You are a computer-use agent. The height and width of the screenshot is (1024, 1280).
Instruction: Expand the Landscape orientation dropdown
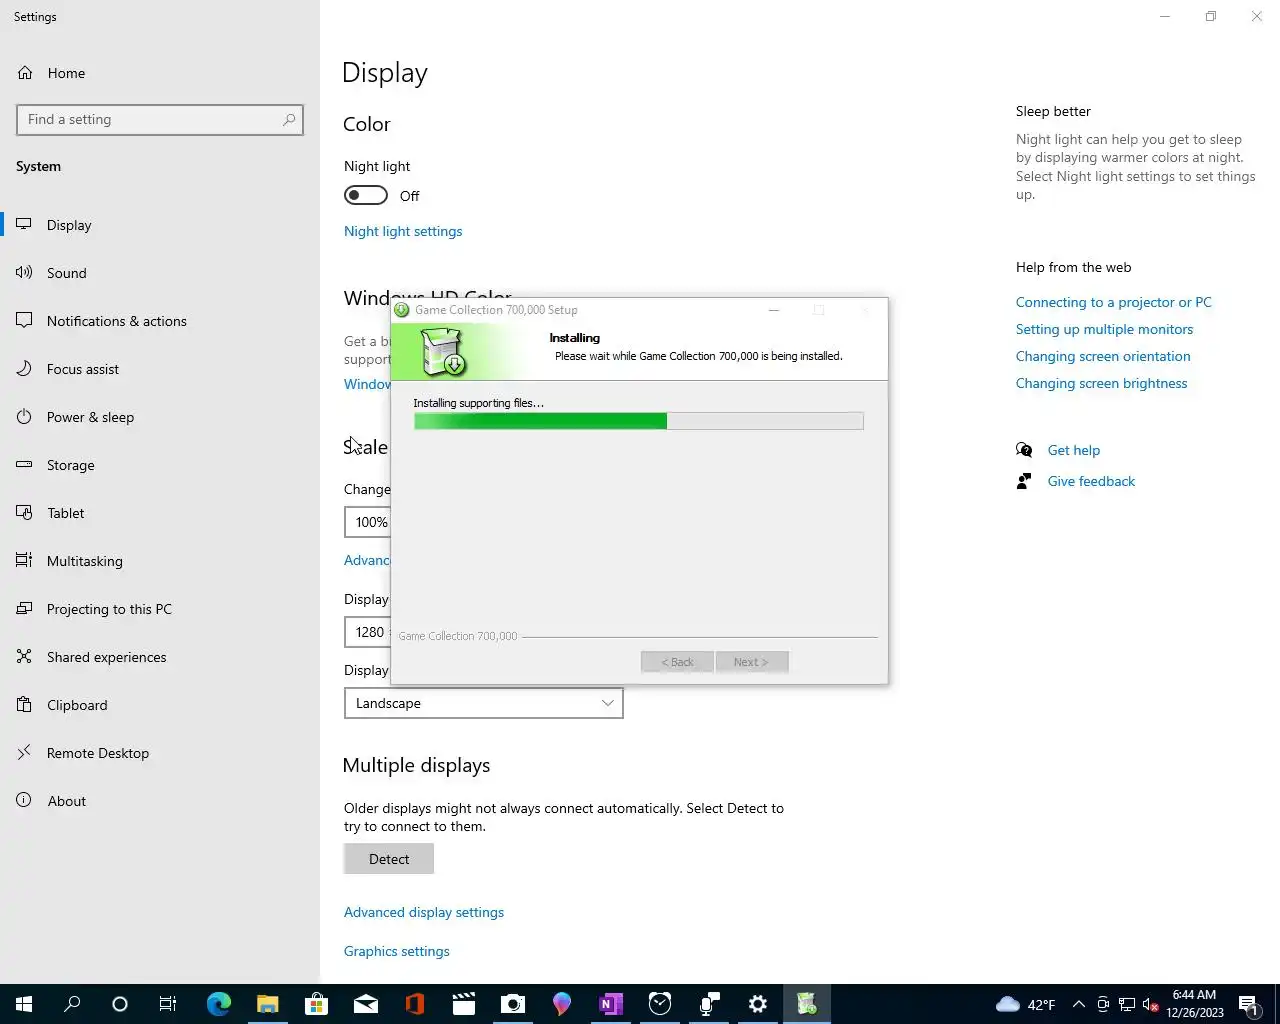tap(484, 703)
